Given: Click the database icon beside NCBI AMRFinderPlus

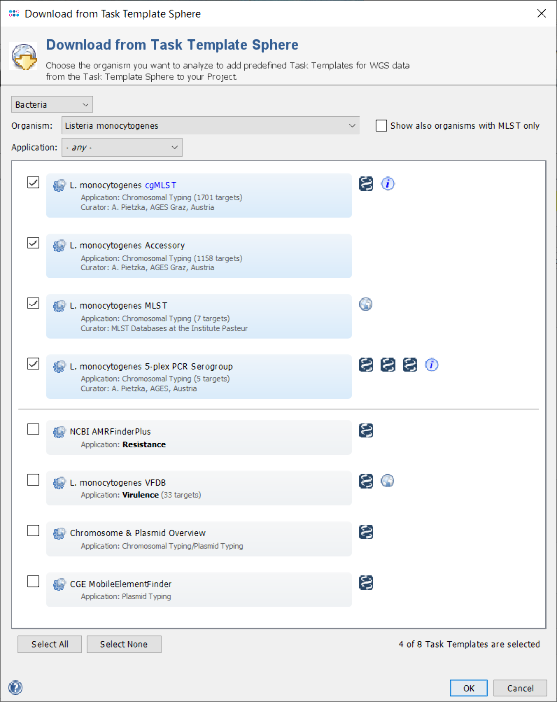Looking at the screenshot, I should point(366,431).
